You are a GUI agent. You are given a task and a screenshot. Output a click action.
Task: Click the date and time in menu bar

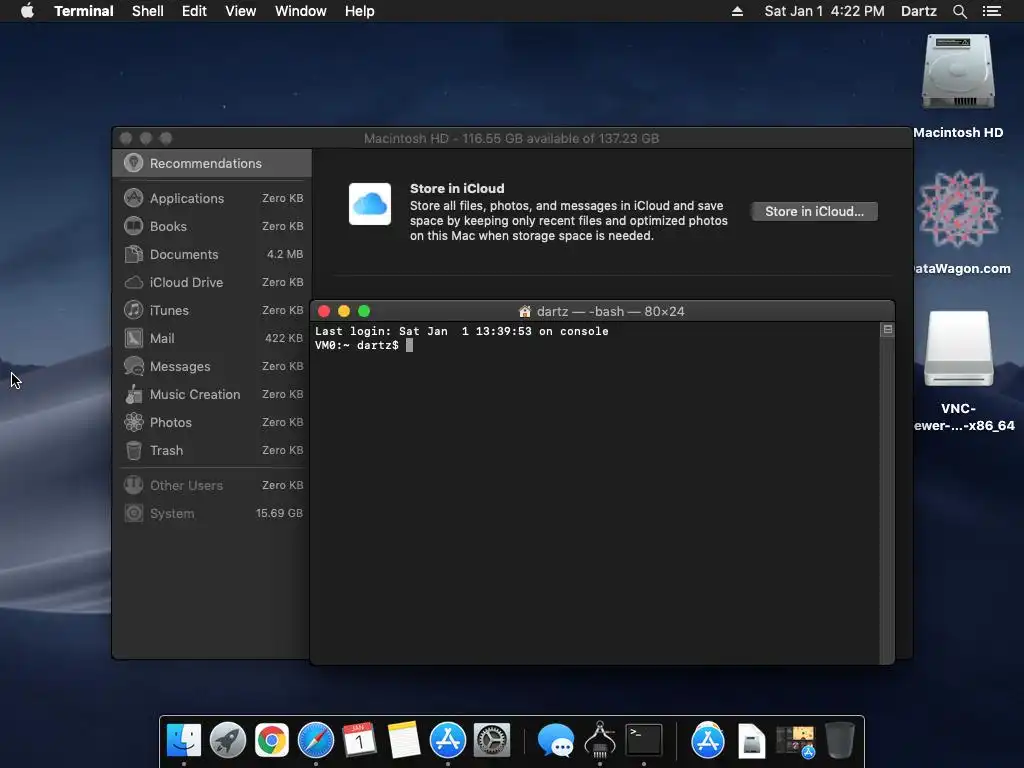pos(824,11)
